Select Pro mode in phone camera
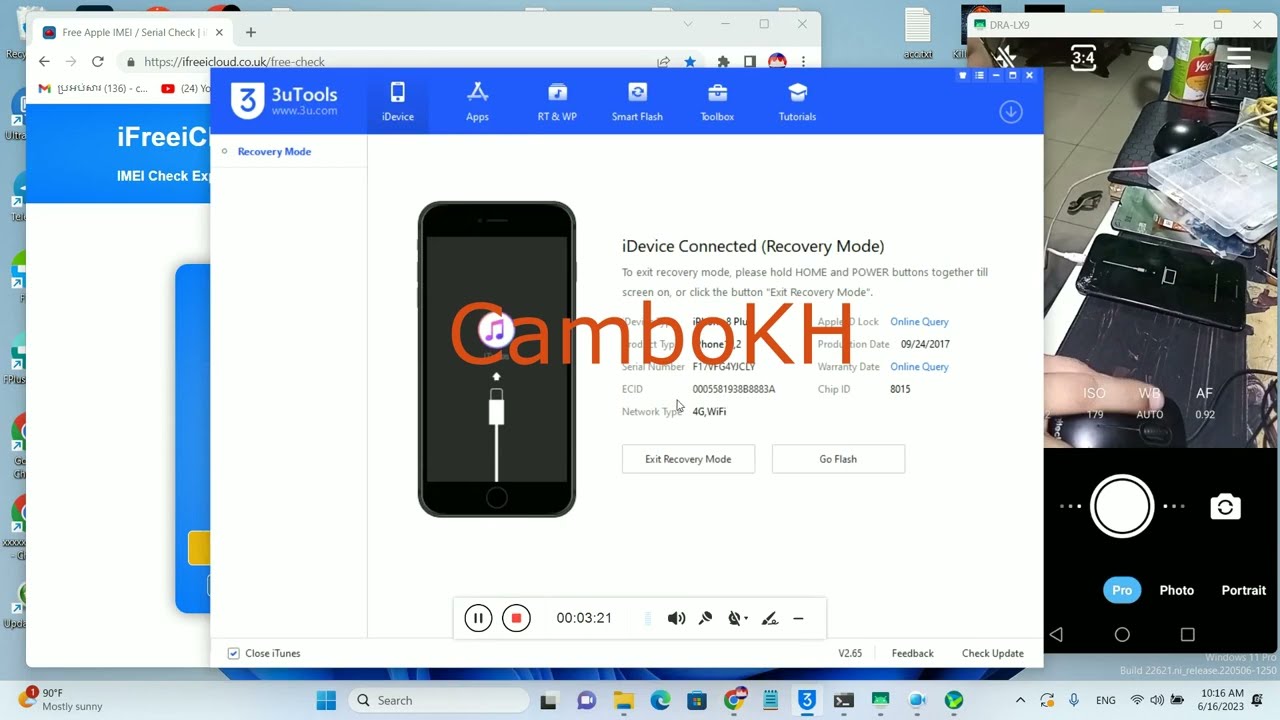This screenshot has width=1280, height=720. pyautogui.click(x=1122, y=590)
